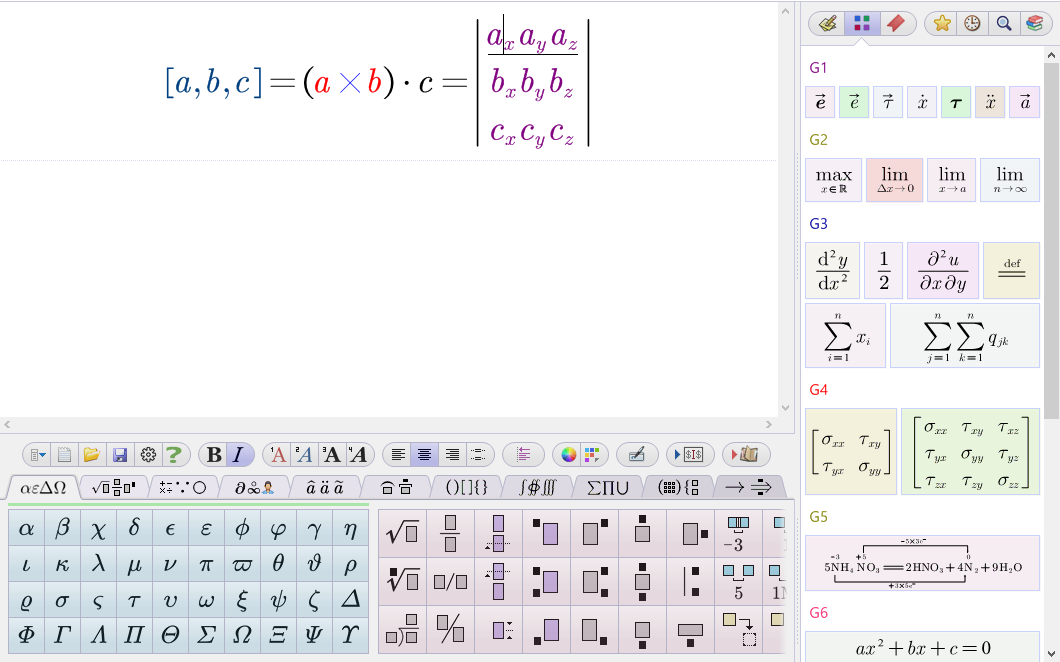
Task: Click the green question-mark help icon
Action: [175, 454]
